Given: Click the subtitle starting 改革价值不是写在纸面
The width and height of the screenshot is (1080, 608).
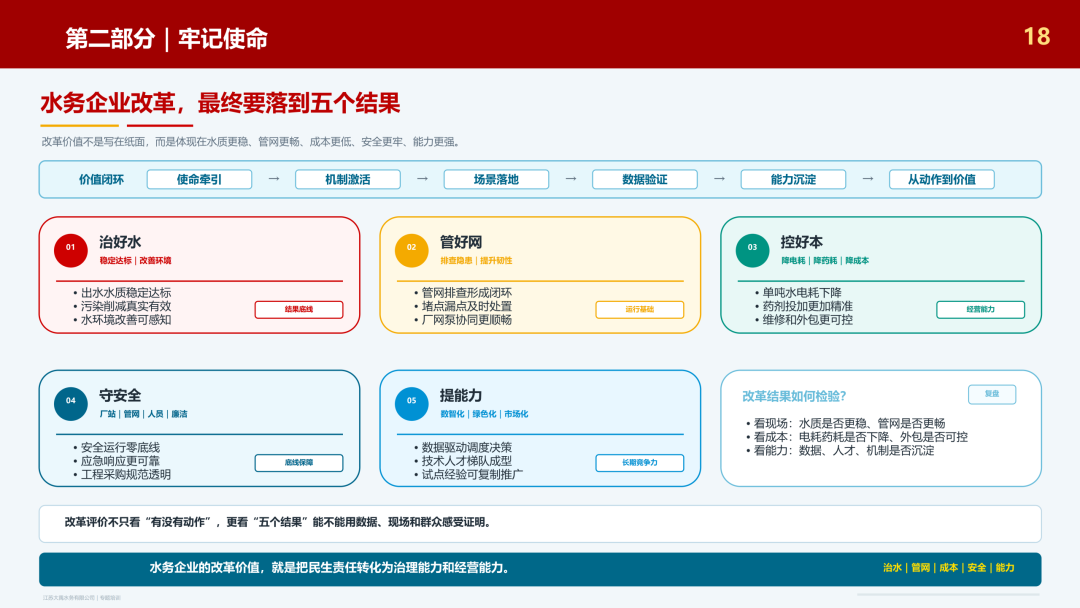Looking at the screenshot, I should point(251,142).
